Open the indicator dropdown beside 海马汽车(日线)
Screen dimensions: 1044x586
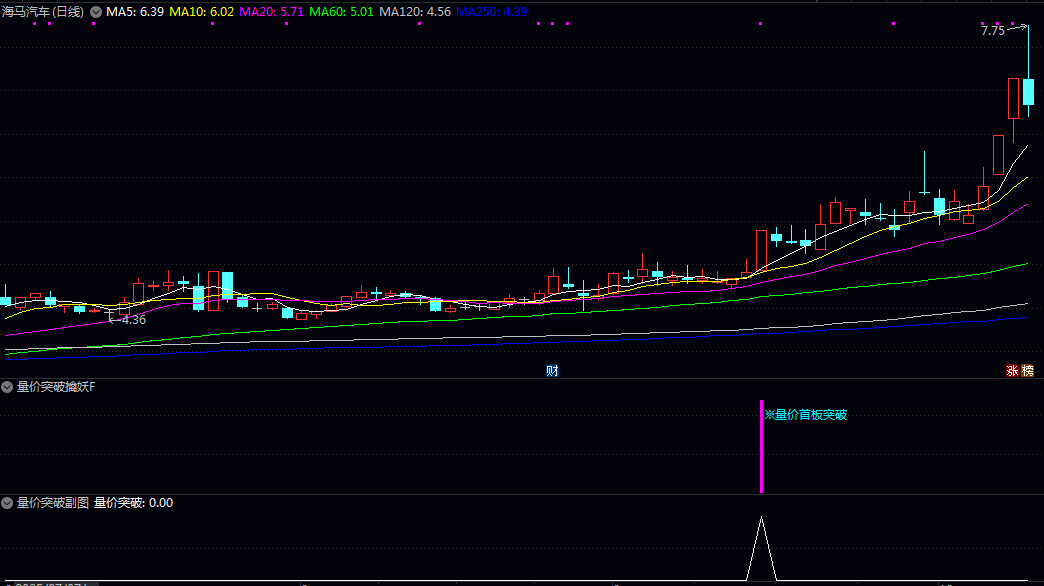(x=96, y=12)
